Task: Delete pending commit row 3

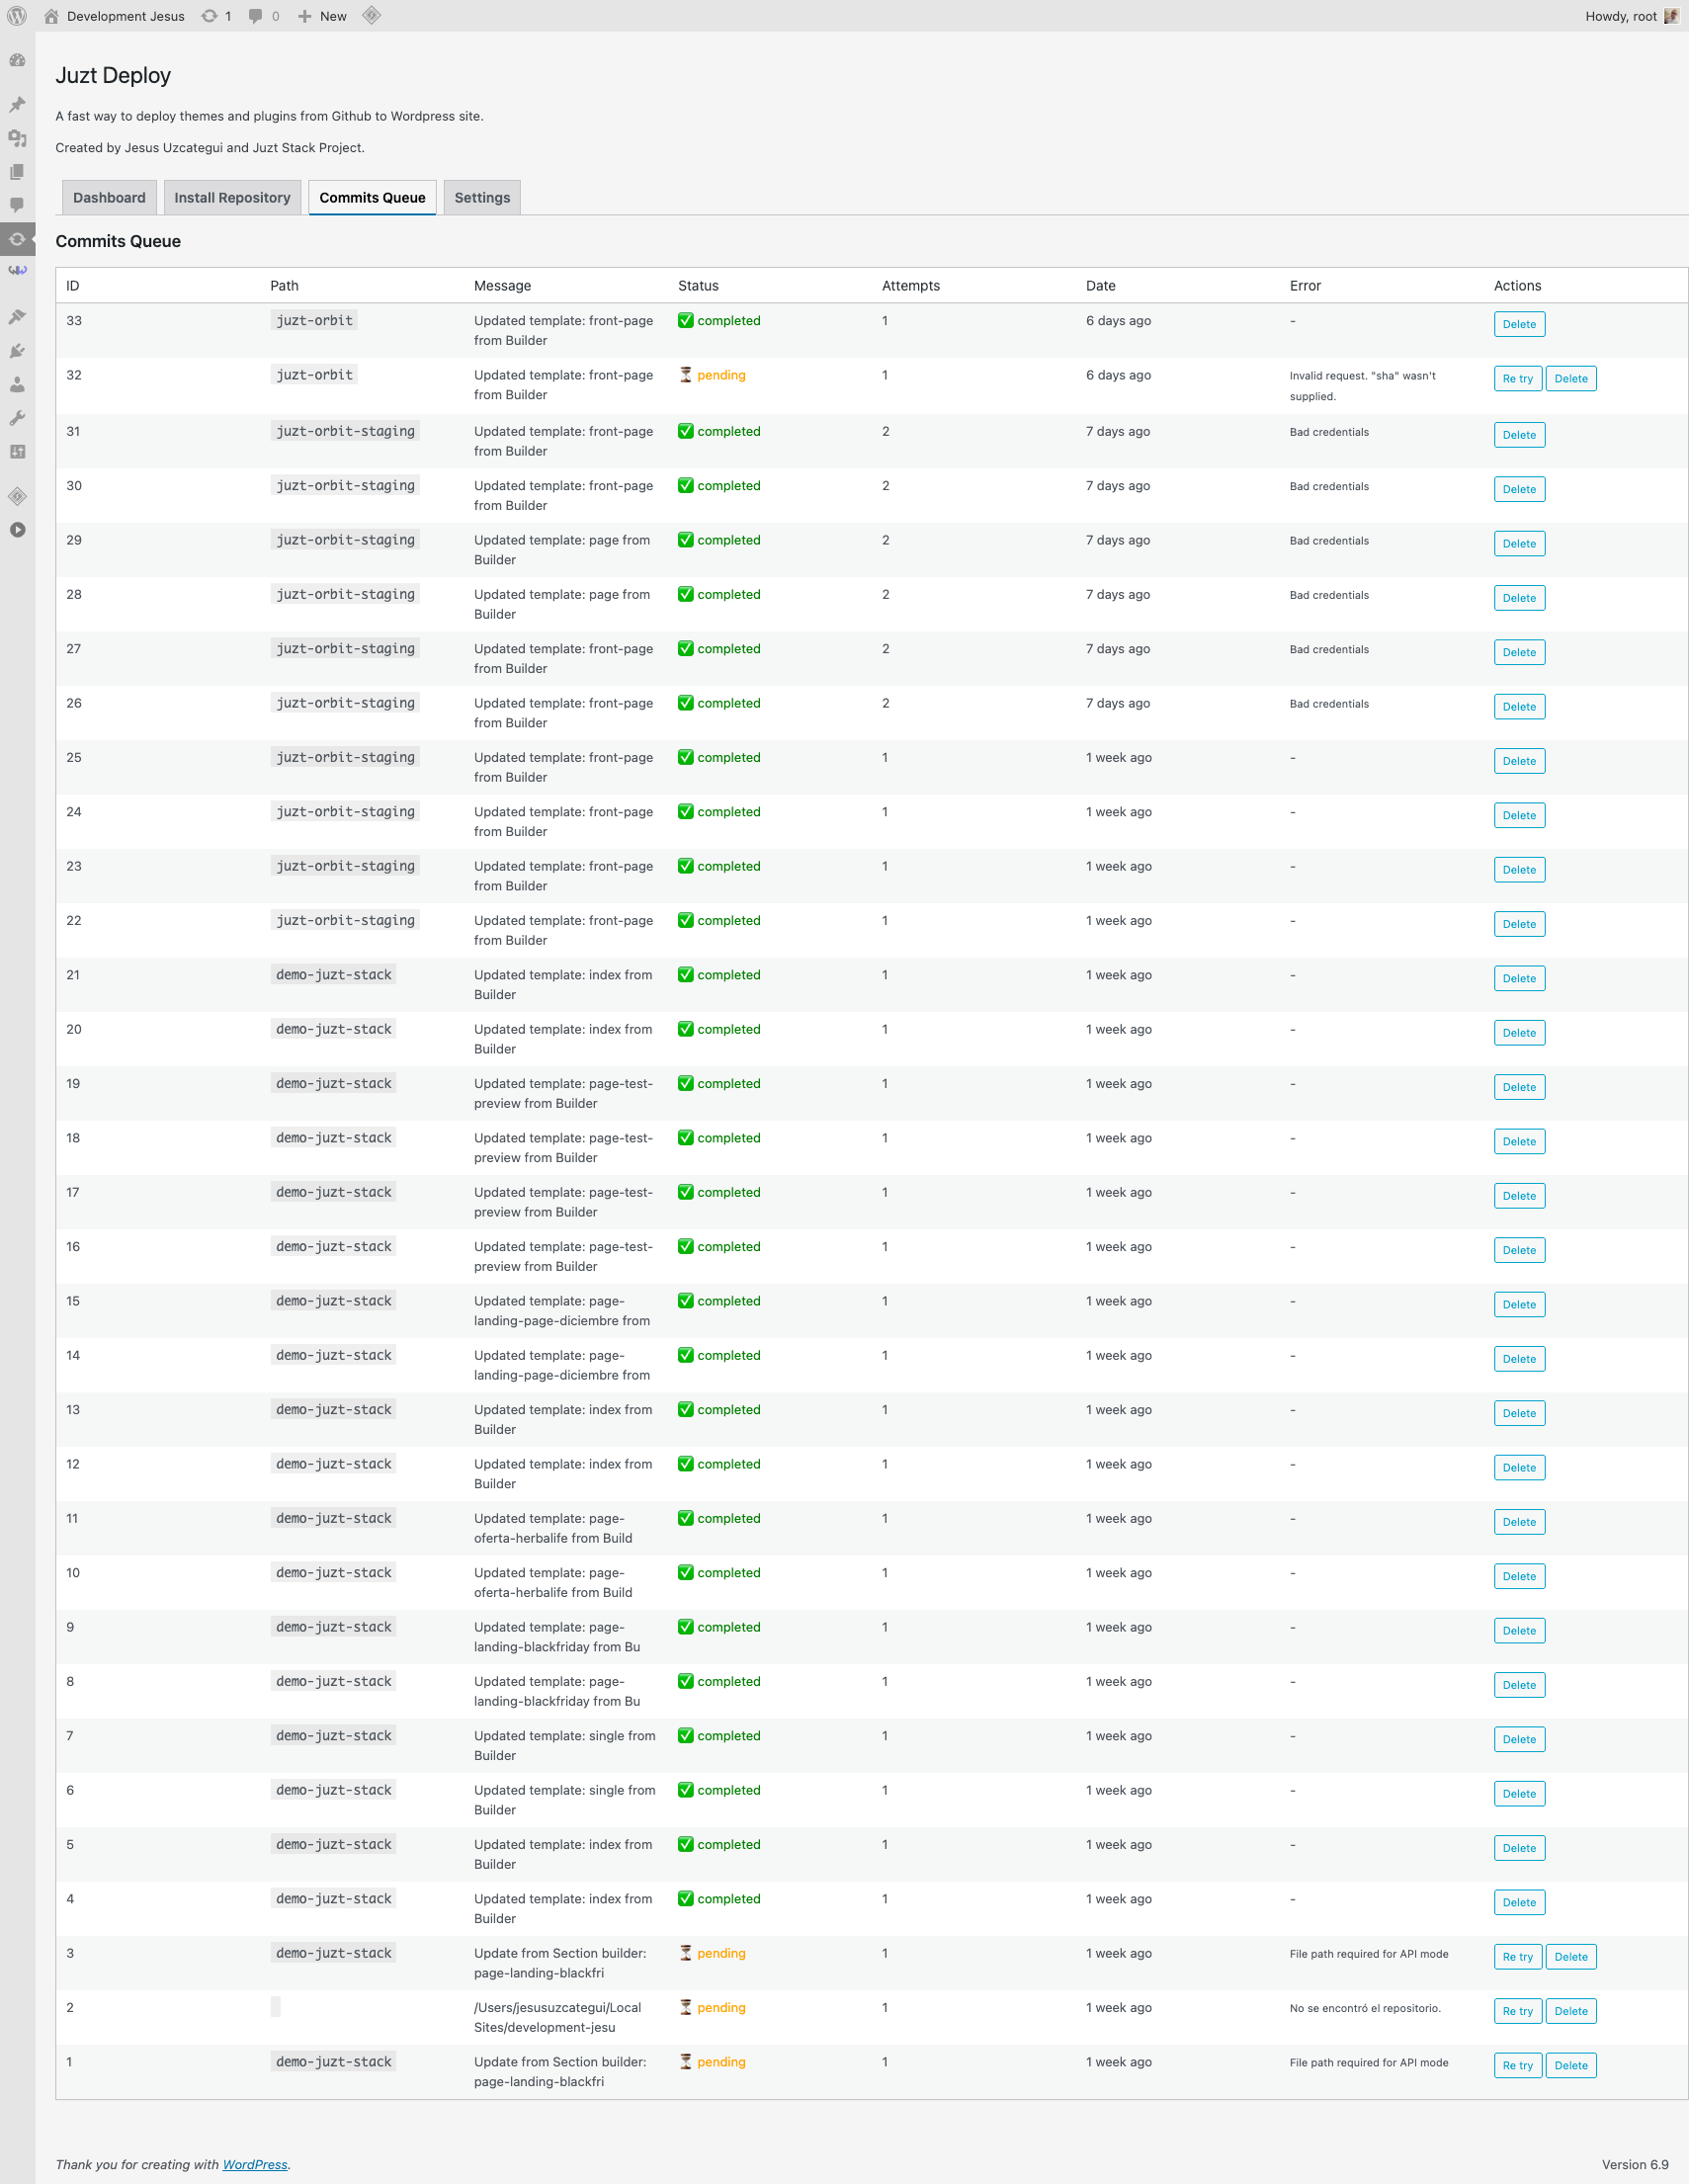Action: click(1570, 1957)
